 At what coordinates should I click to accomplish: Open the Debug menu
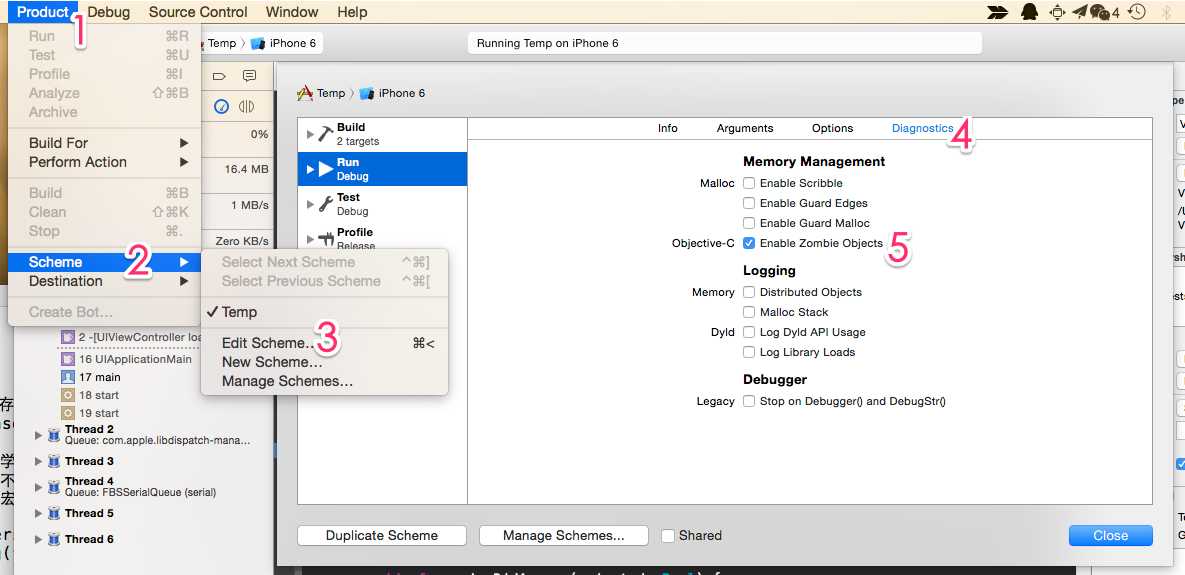click(109, 12)
